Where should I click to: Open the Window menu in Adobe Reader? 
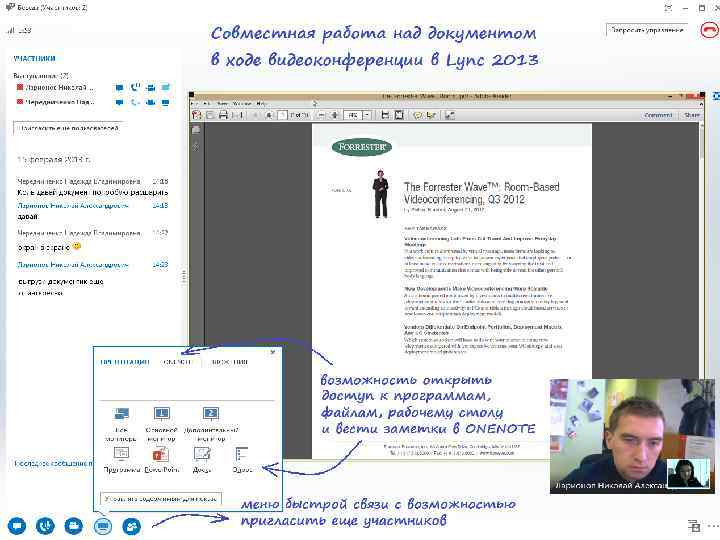pos(242,104)
